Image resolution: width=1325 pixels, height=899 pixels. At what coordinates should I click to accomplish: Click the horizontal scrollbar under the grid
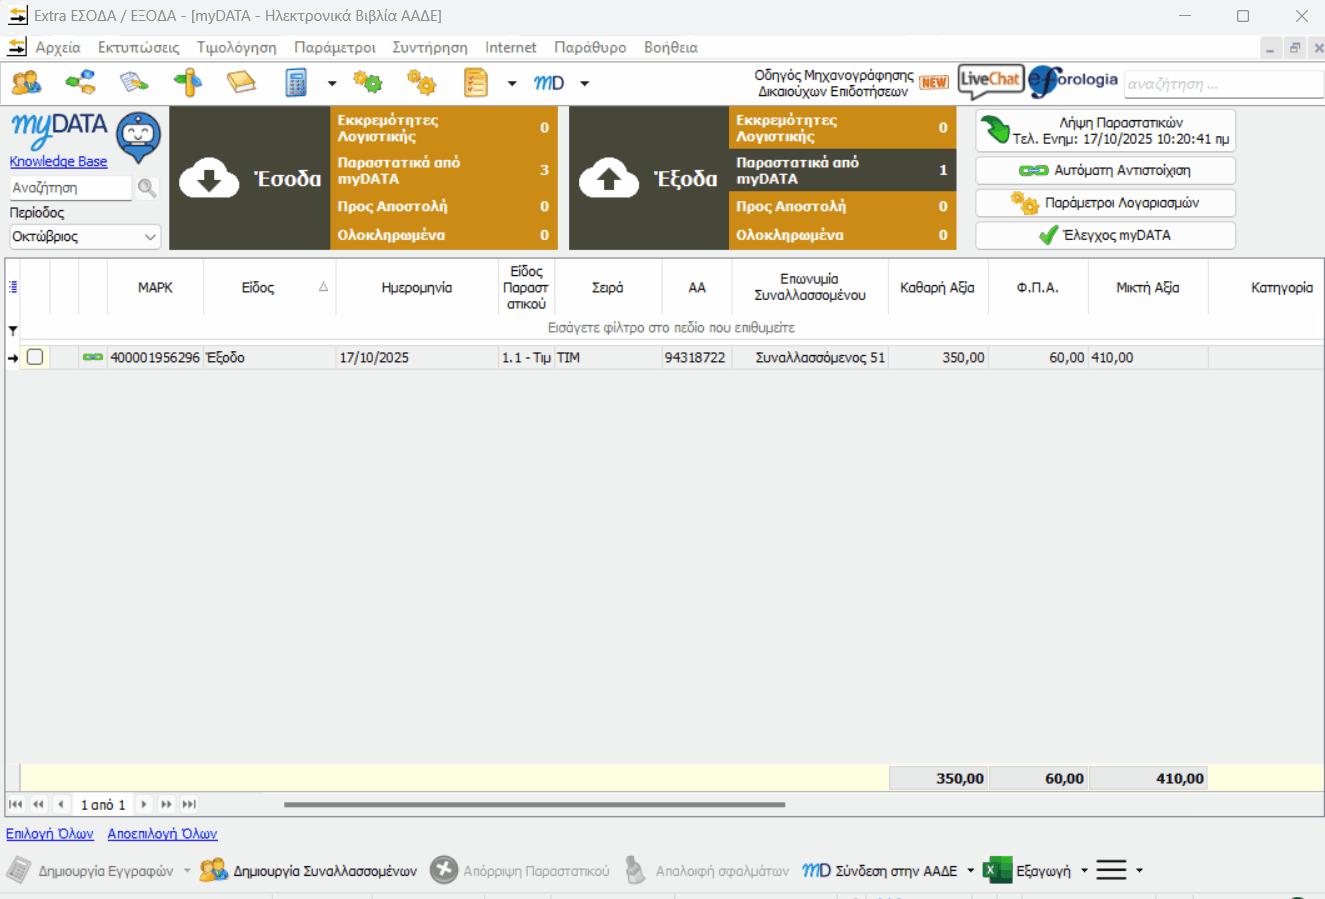point(534,804)
